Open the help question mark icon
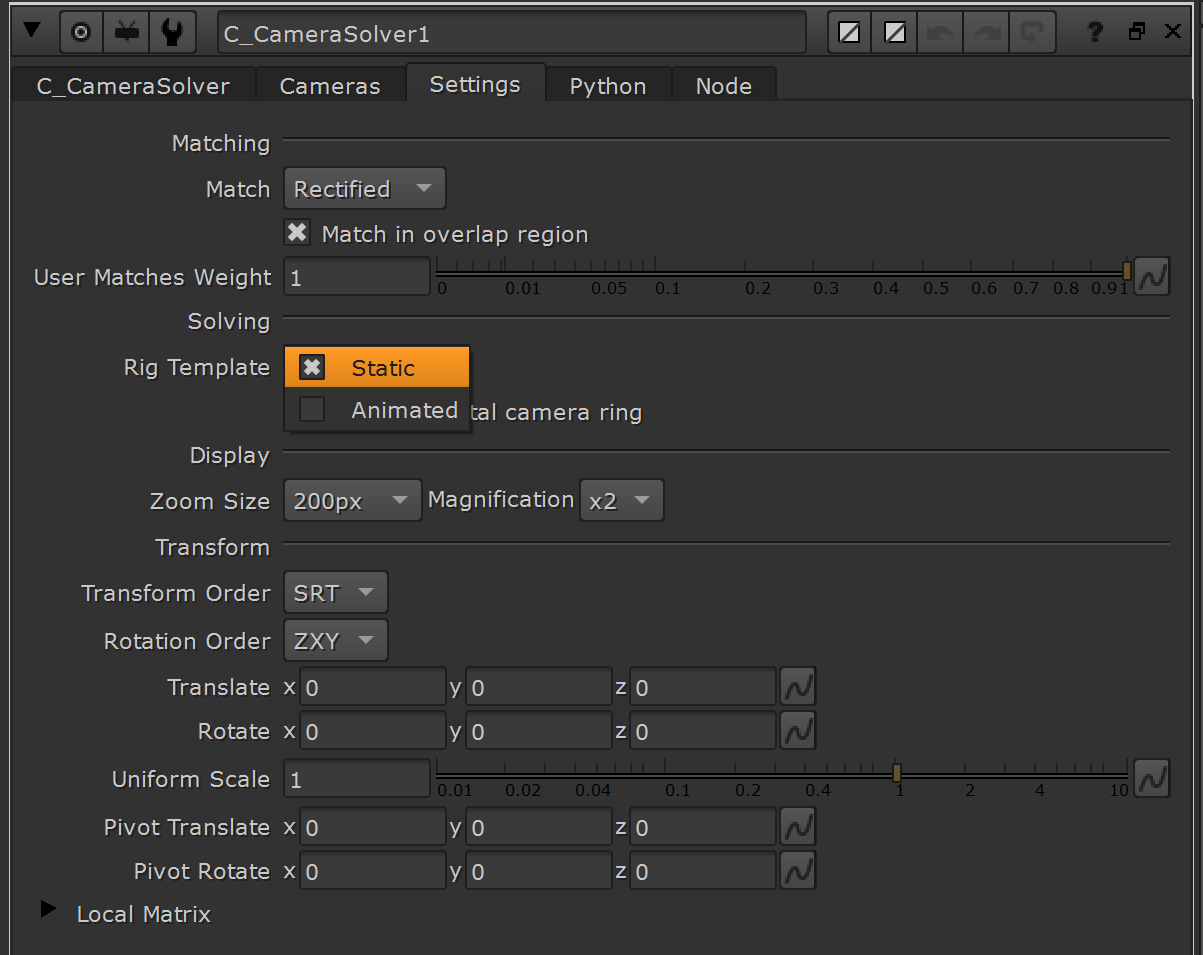 click(x=1095, y=32)
